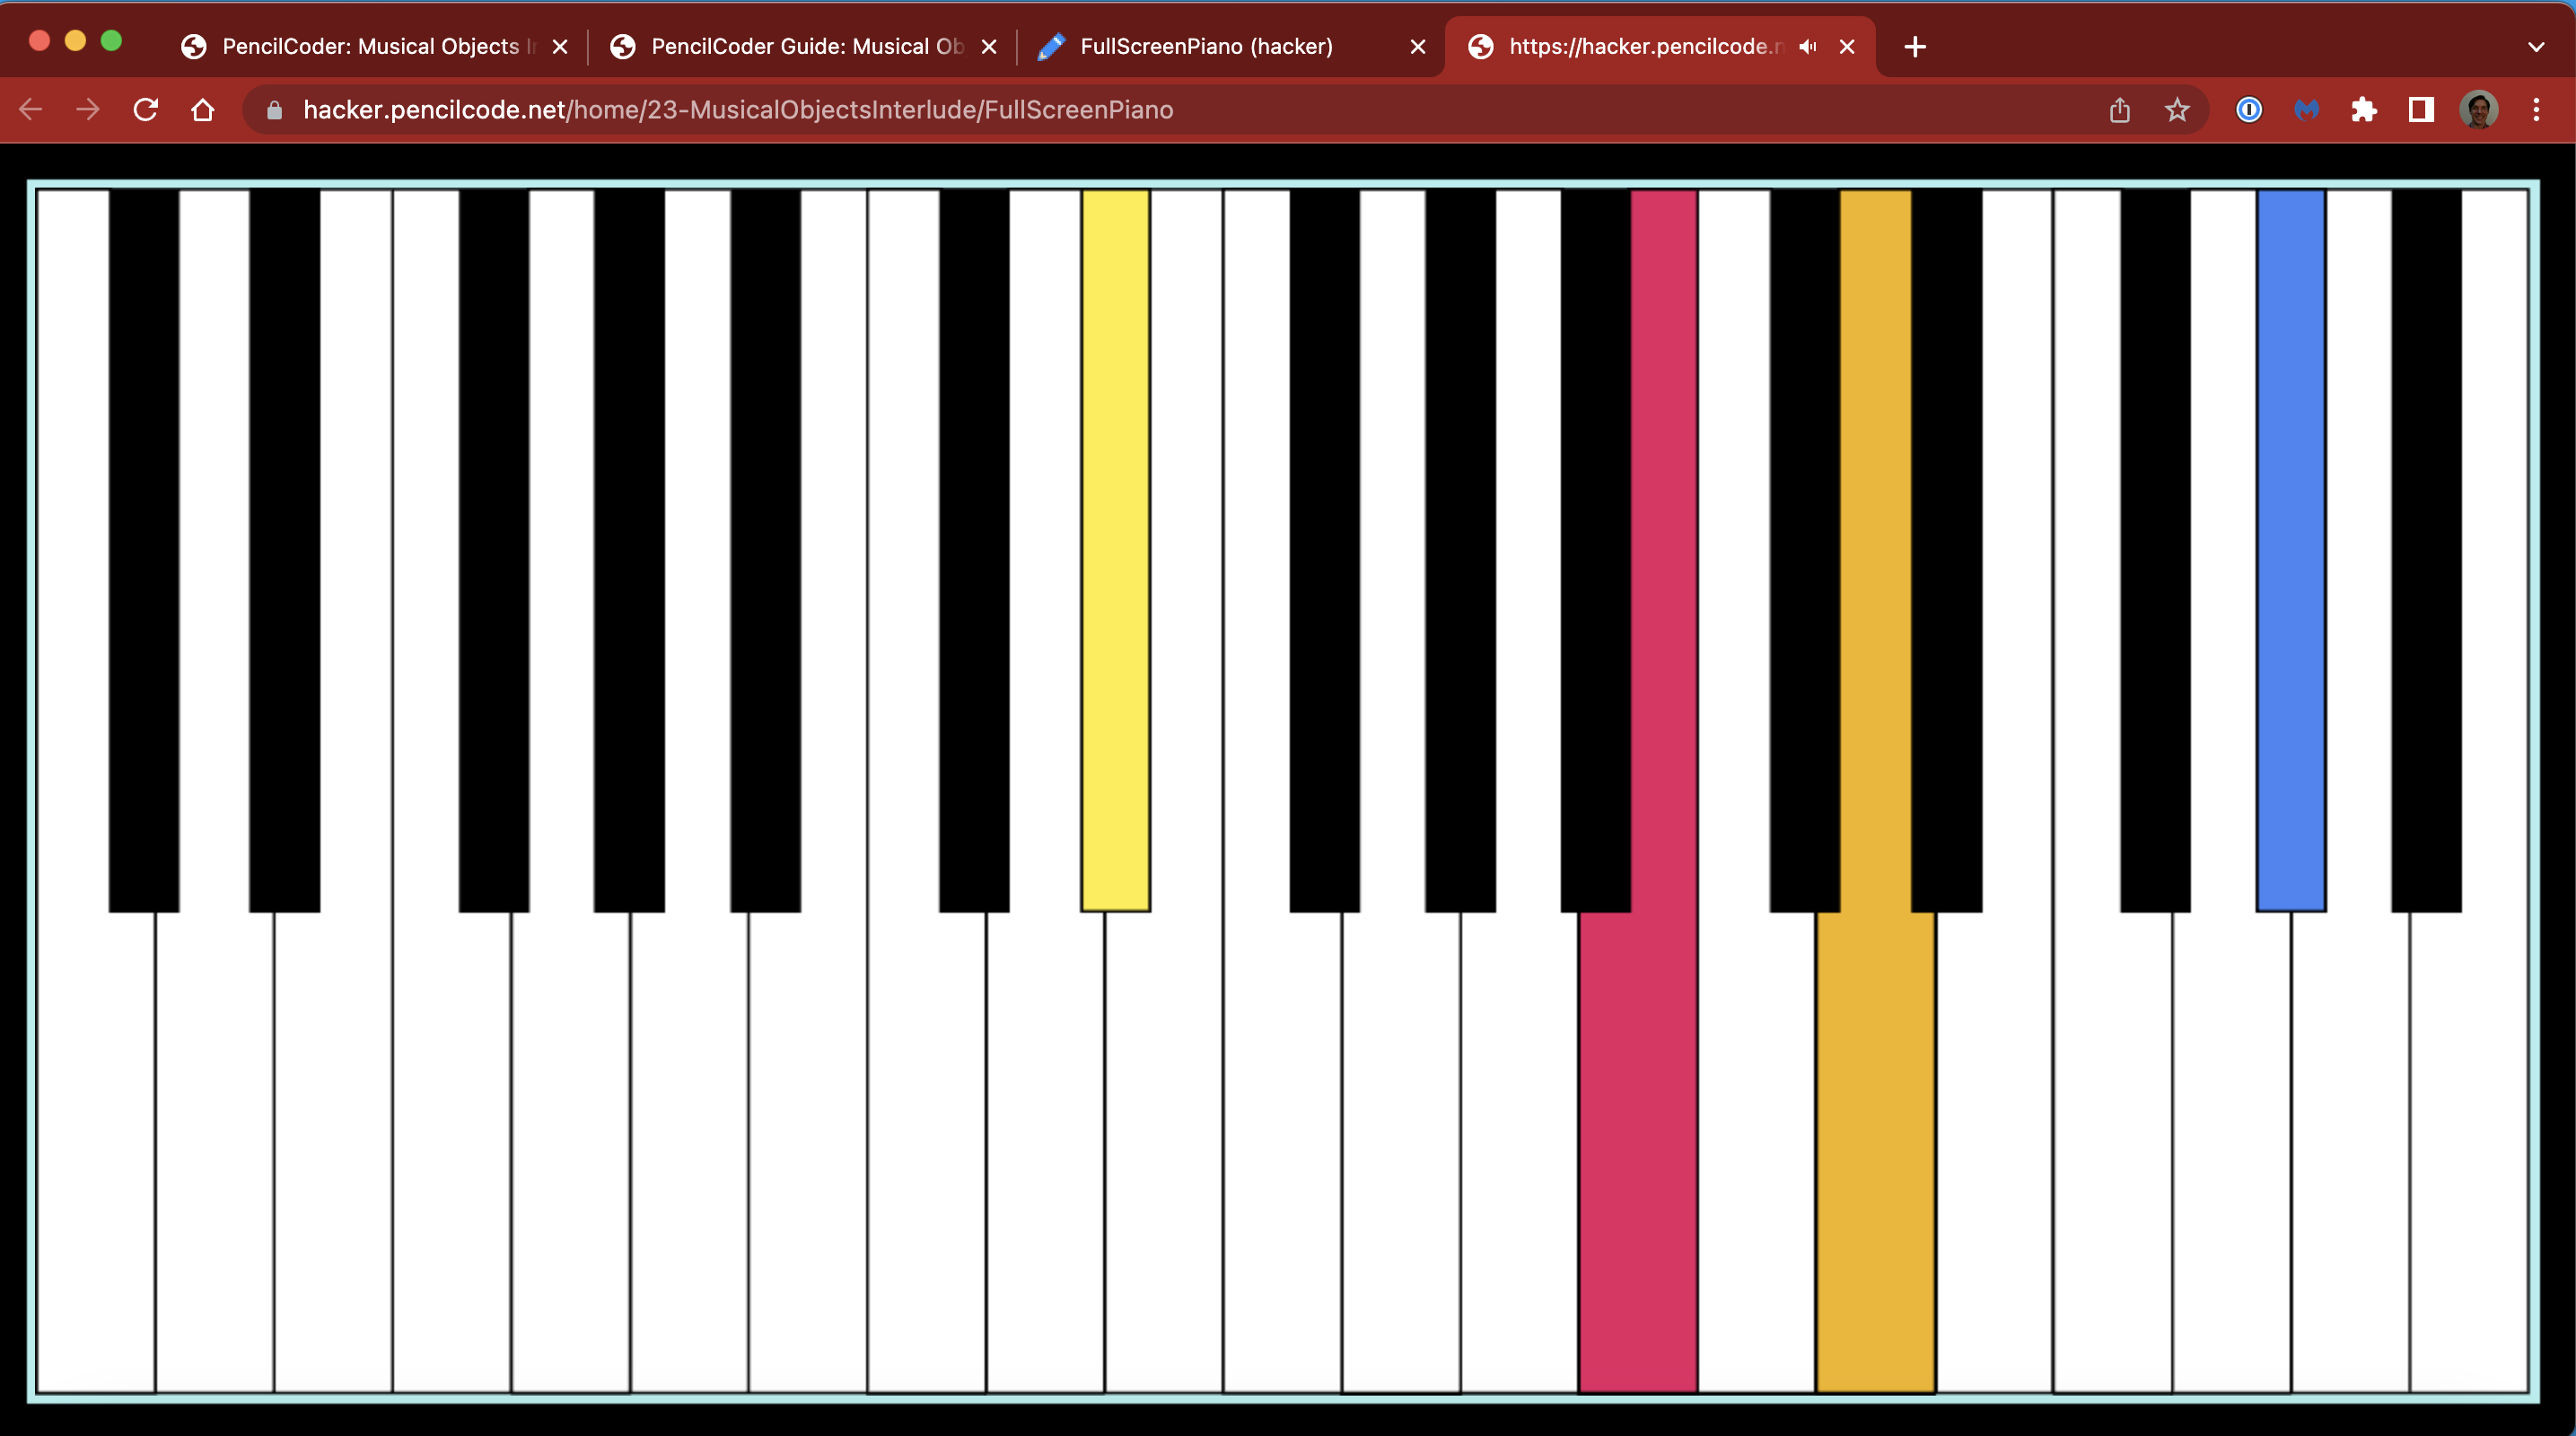
Task: Click the home page icon
Action: click(x=203, y=110)
